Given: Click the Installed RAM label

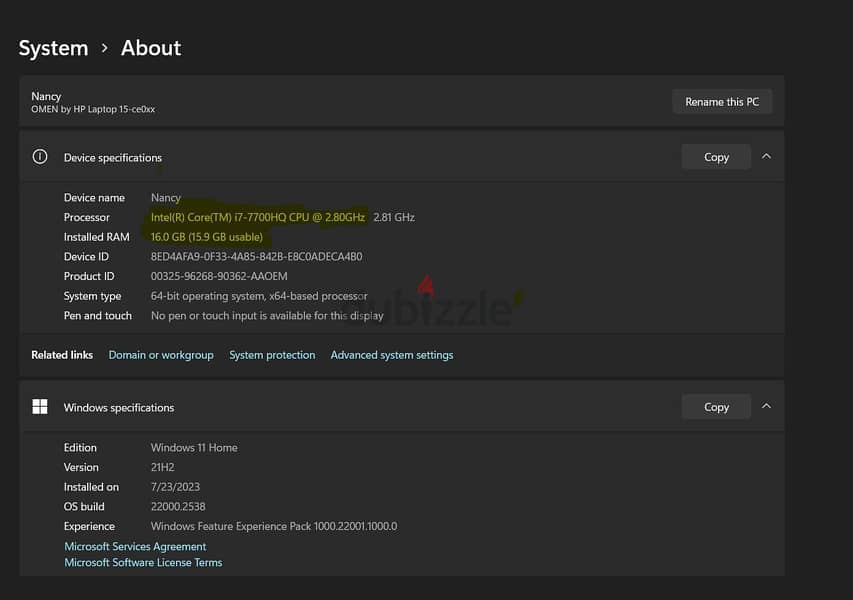Looking at the screenshot, I should (x=96, y=237).
